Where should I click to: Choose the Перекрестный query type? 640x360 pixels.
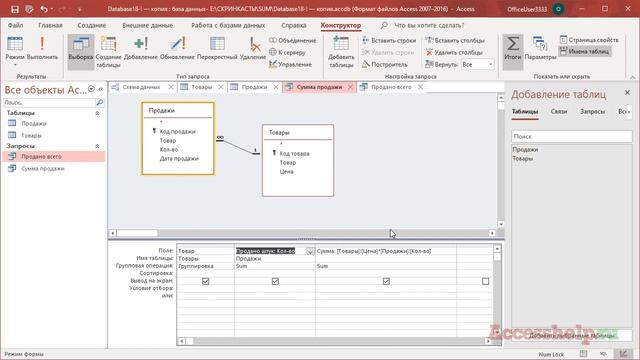[217, 48]
